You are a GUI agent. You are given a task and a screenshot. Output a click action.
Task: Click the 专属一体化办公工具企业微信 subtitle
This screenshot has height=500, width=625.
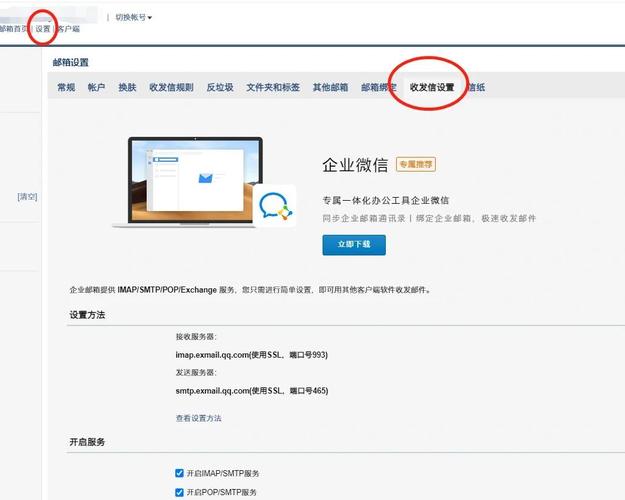[386, 200]
